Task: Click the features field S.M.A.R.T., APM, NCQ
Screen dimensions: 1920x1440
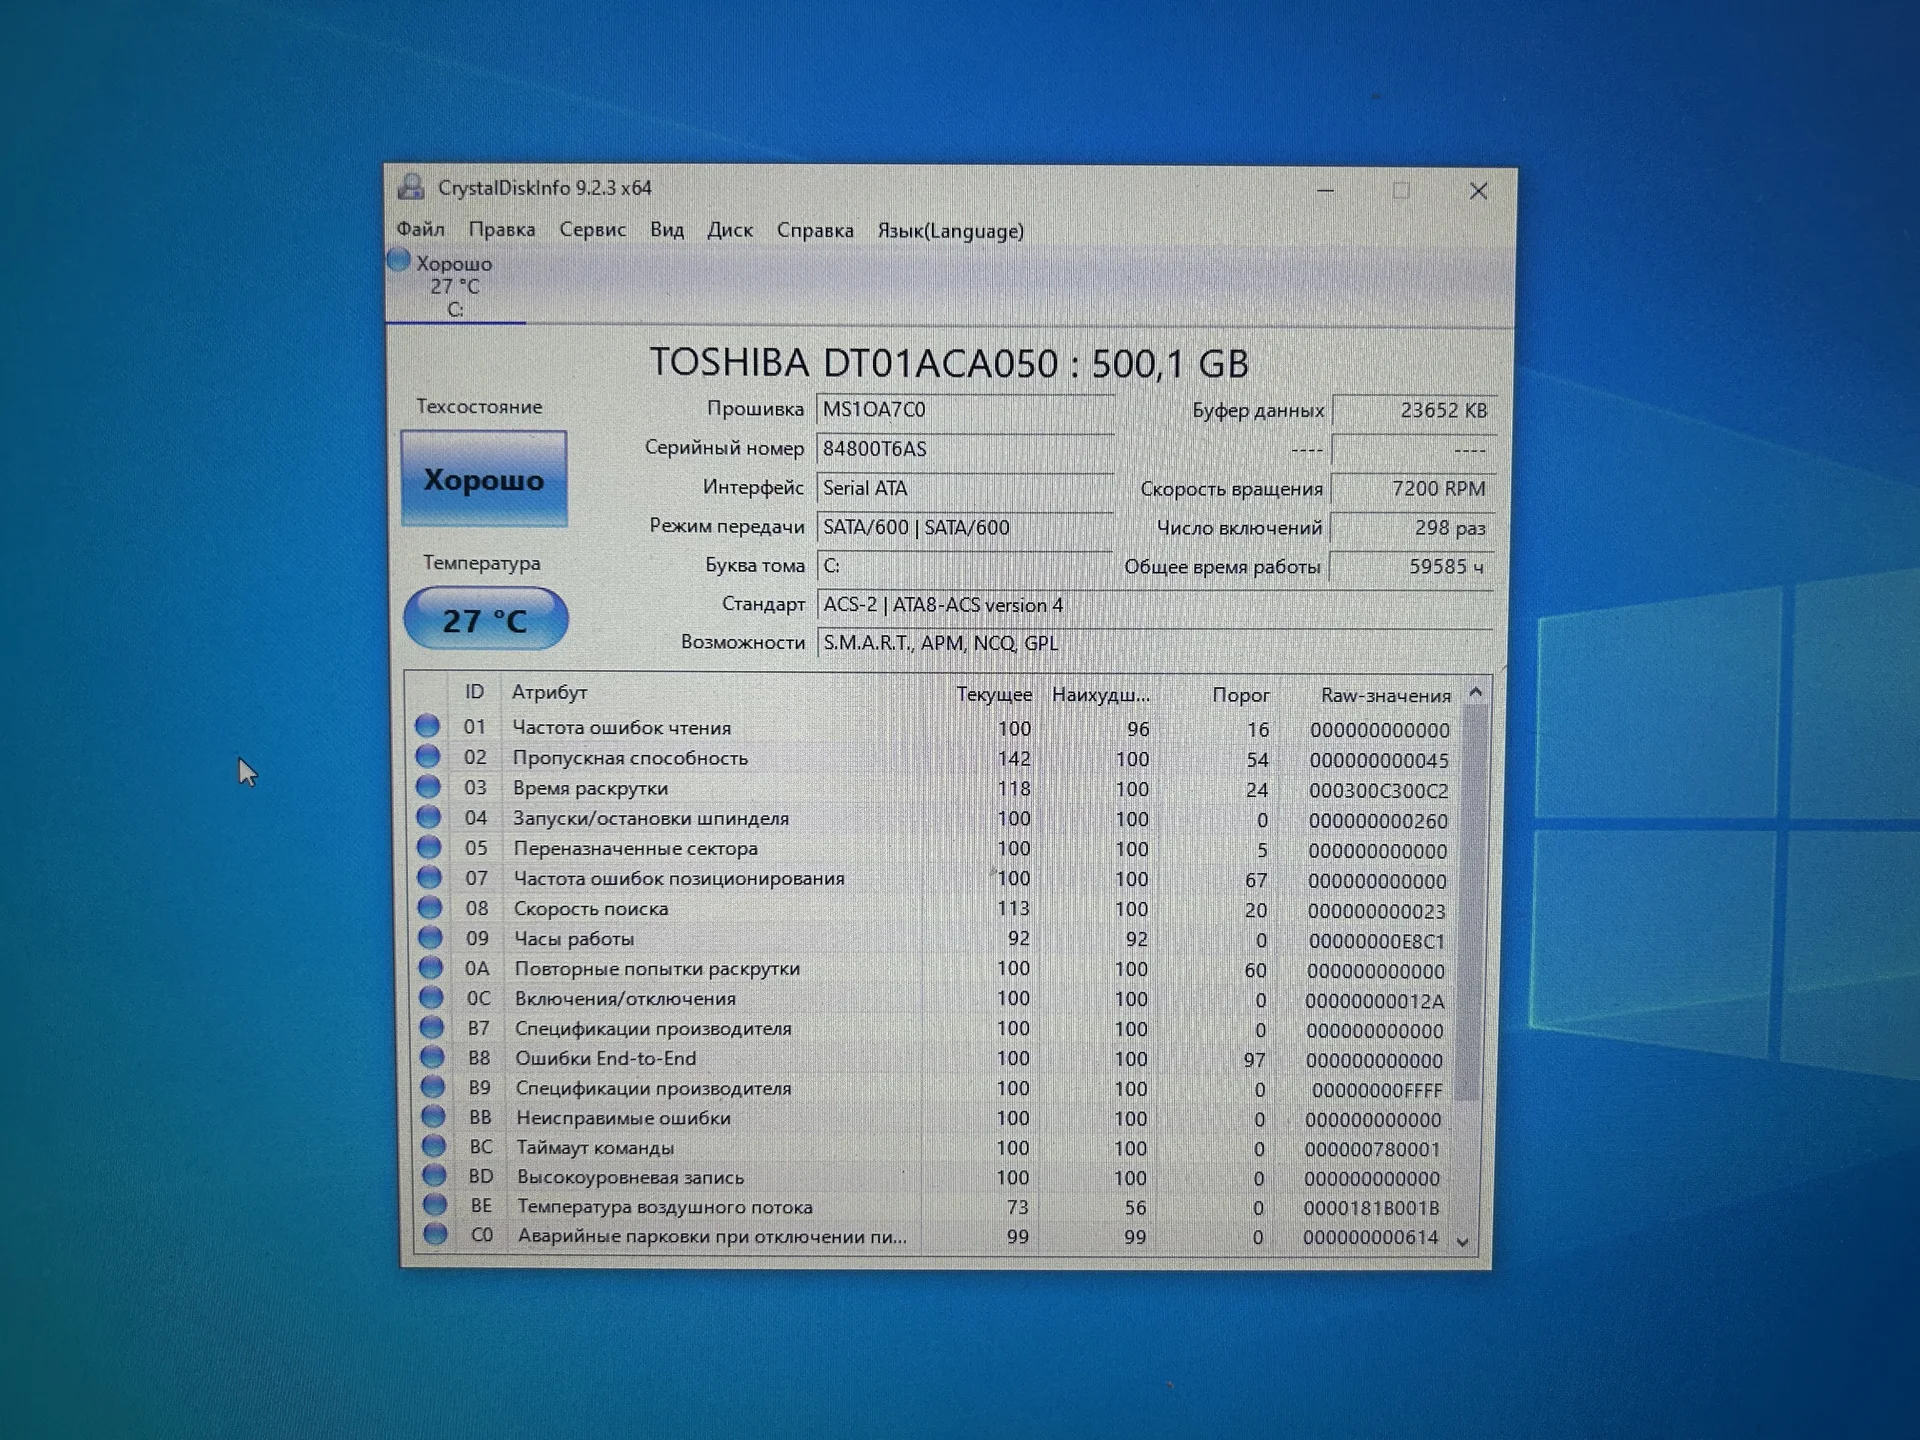Action: [x=1155, y=643]
